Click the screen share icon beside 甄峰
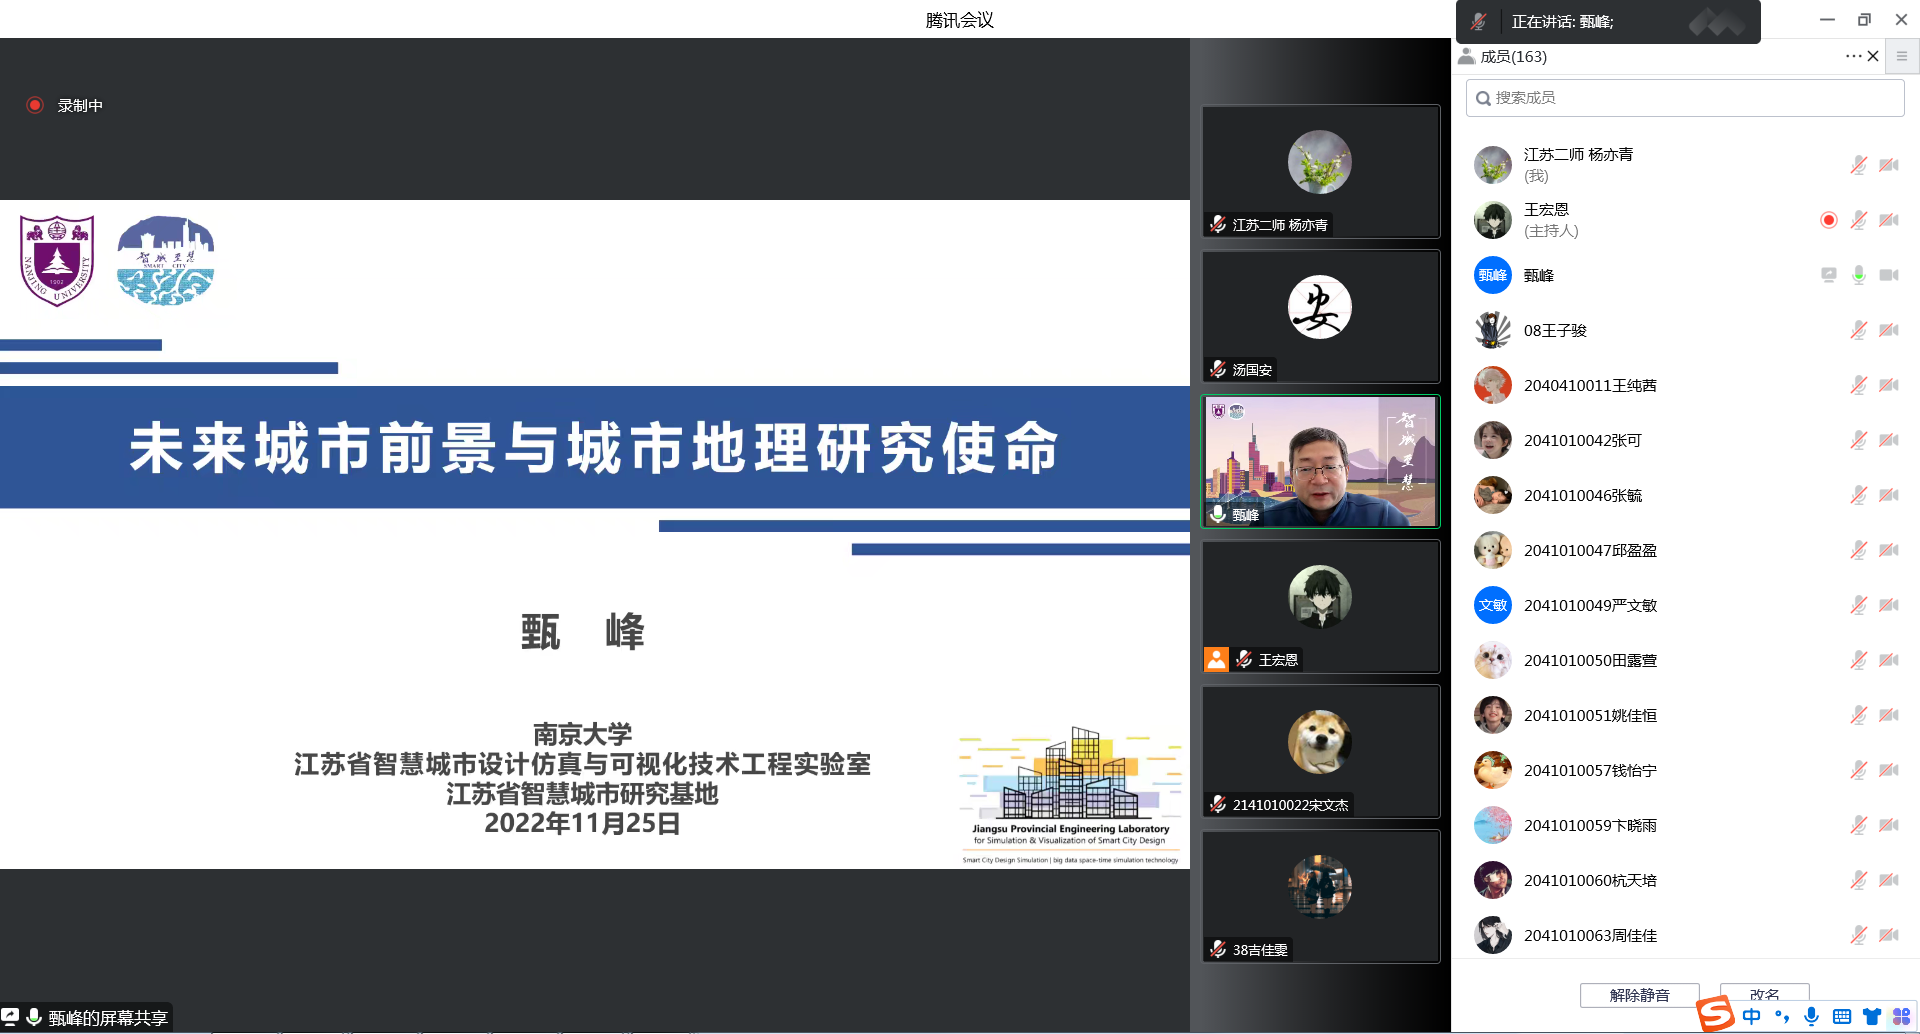 tap(1828, 275)
